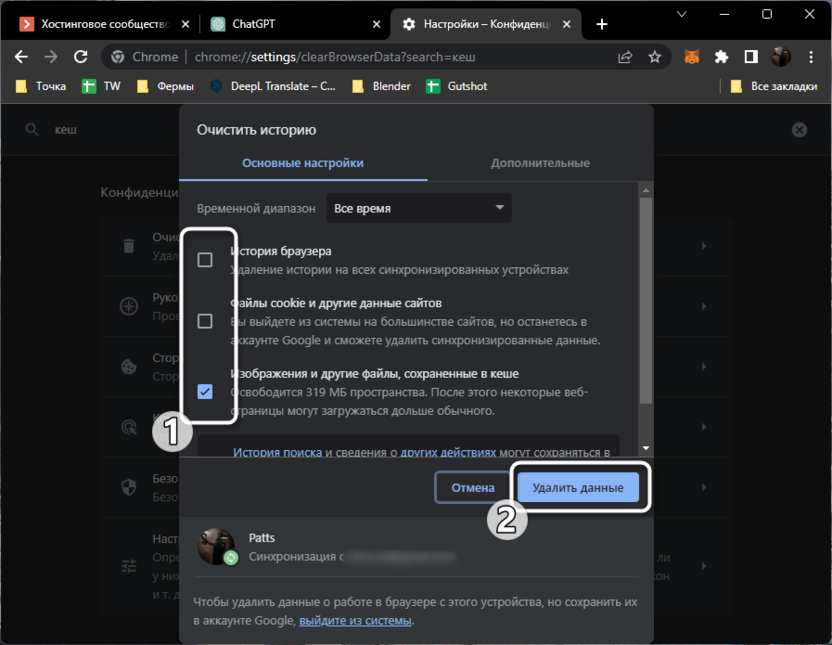Open the других действиях link
The image size is (832, 645).
[448, 452]
